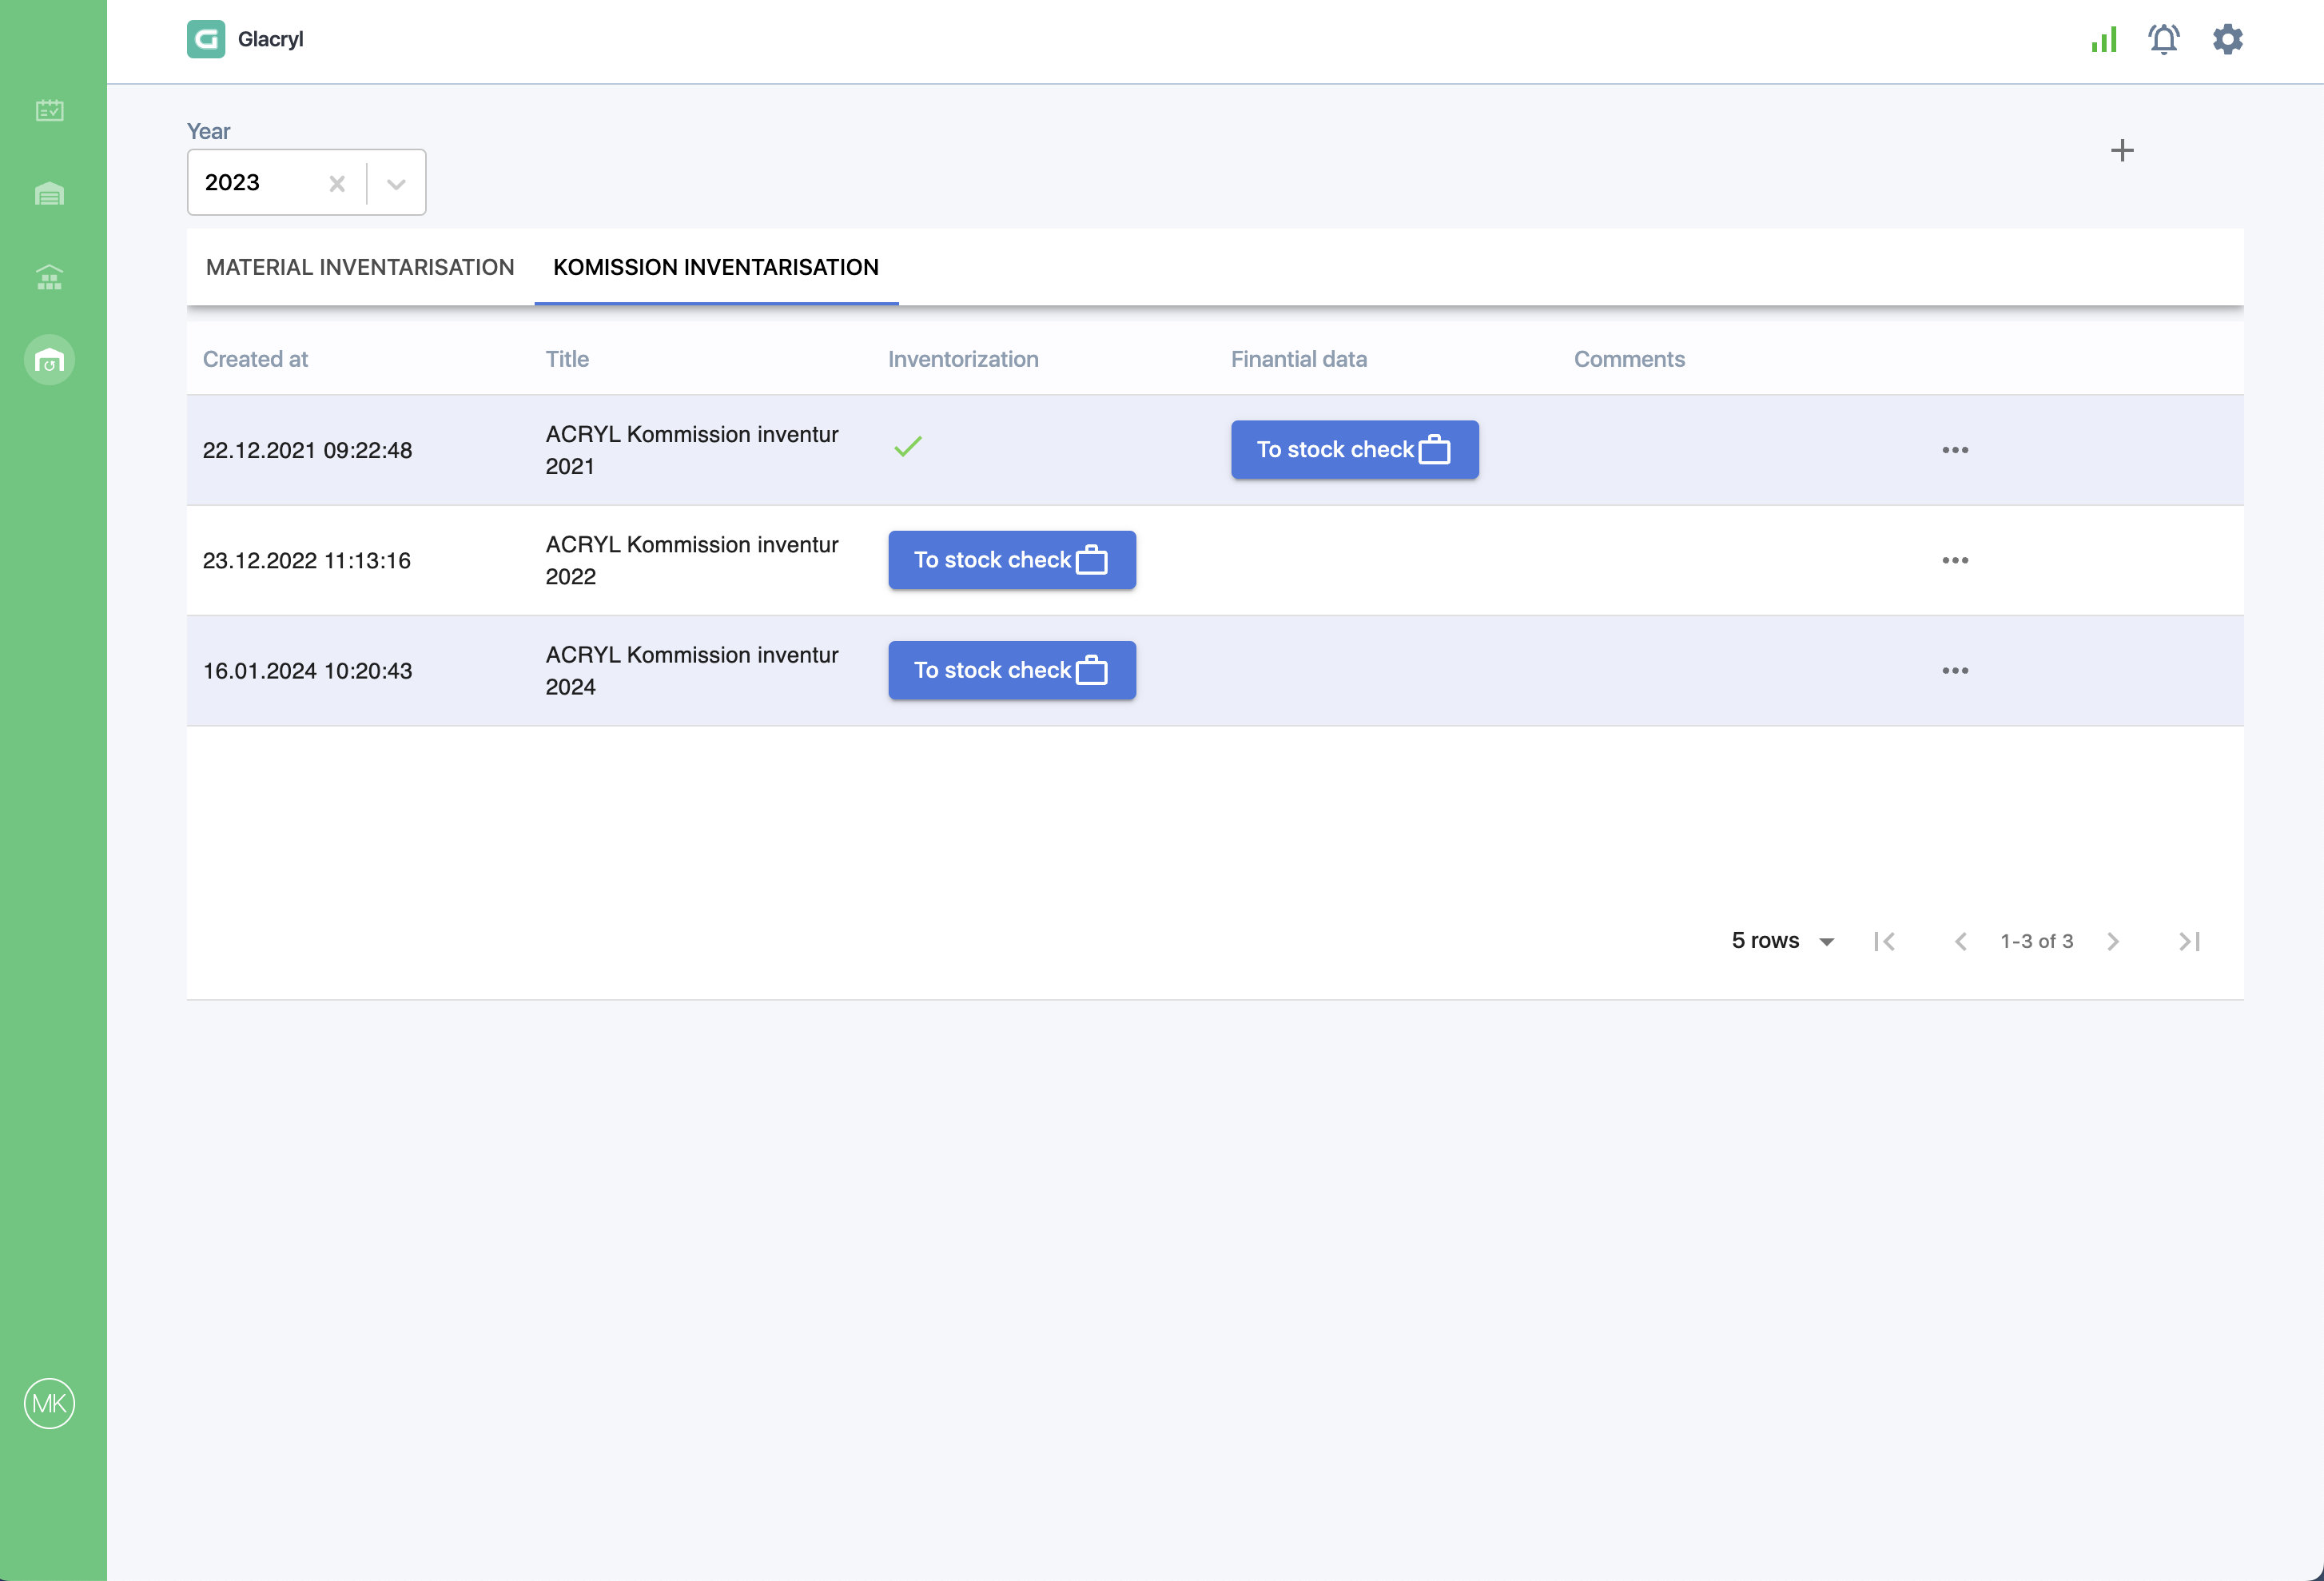Select the Komission Inventarisation tab
Screen dimensions: 2324x1581
[716, 267]
